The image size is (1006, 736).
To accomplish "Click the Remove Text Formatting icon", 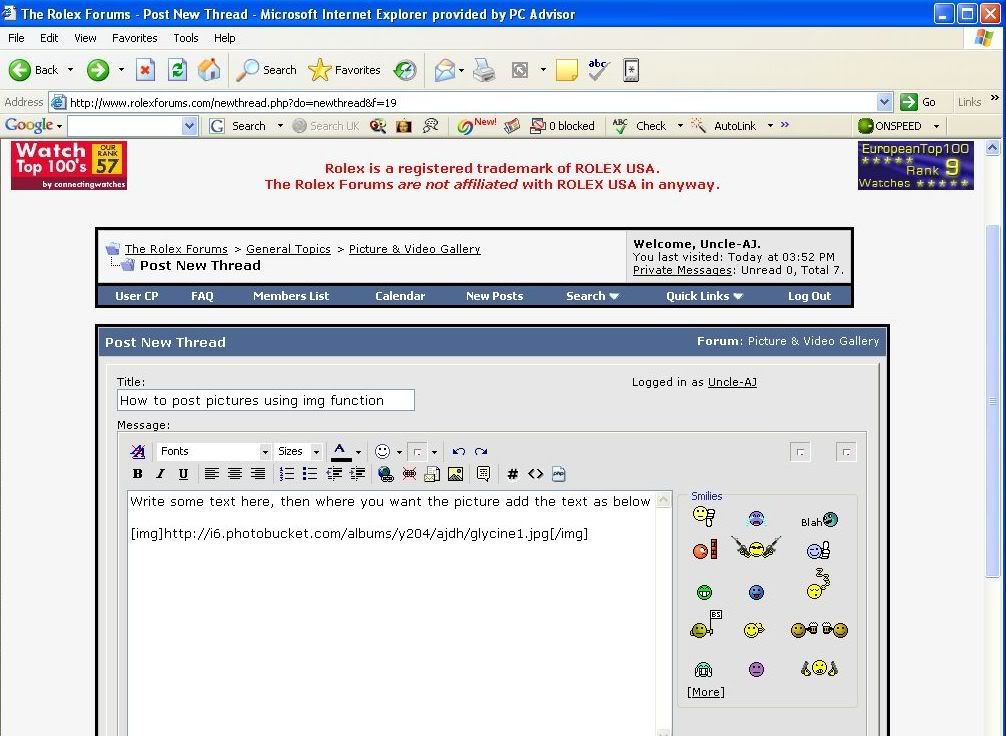I will [137, 452].
